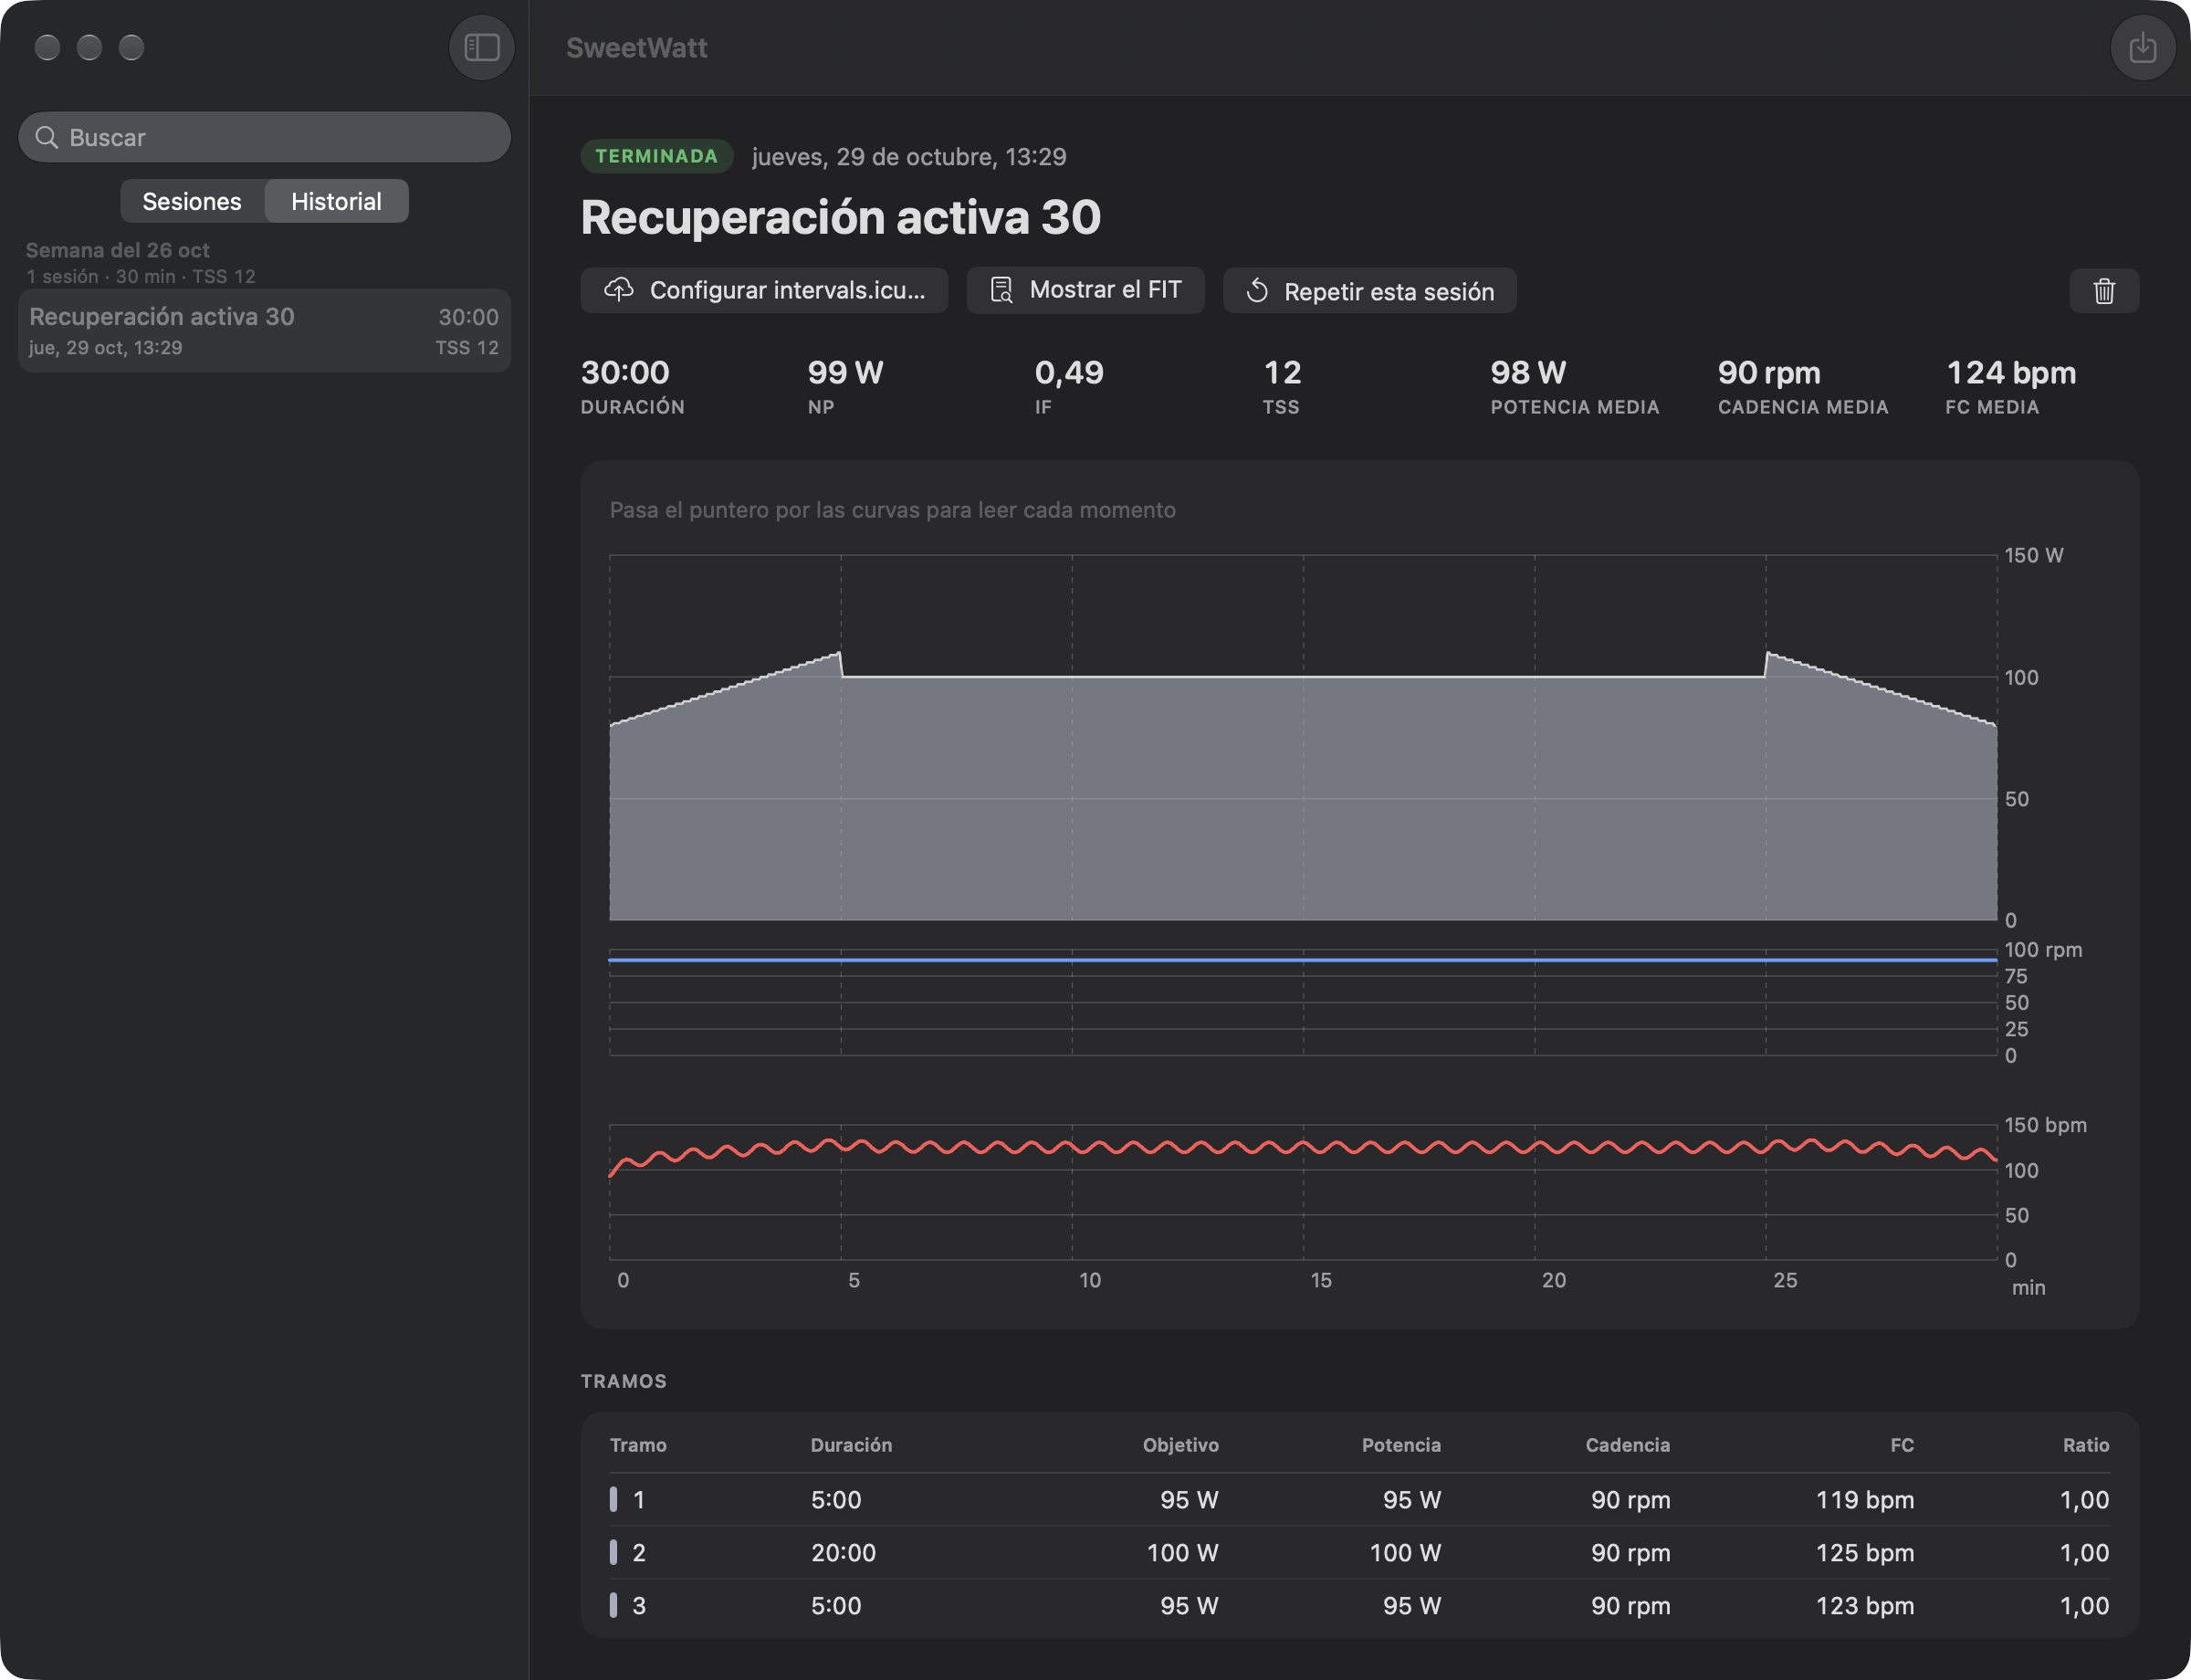
Task: Toggle the sidebar panel icon
Action: 481,47
